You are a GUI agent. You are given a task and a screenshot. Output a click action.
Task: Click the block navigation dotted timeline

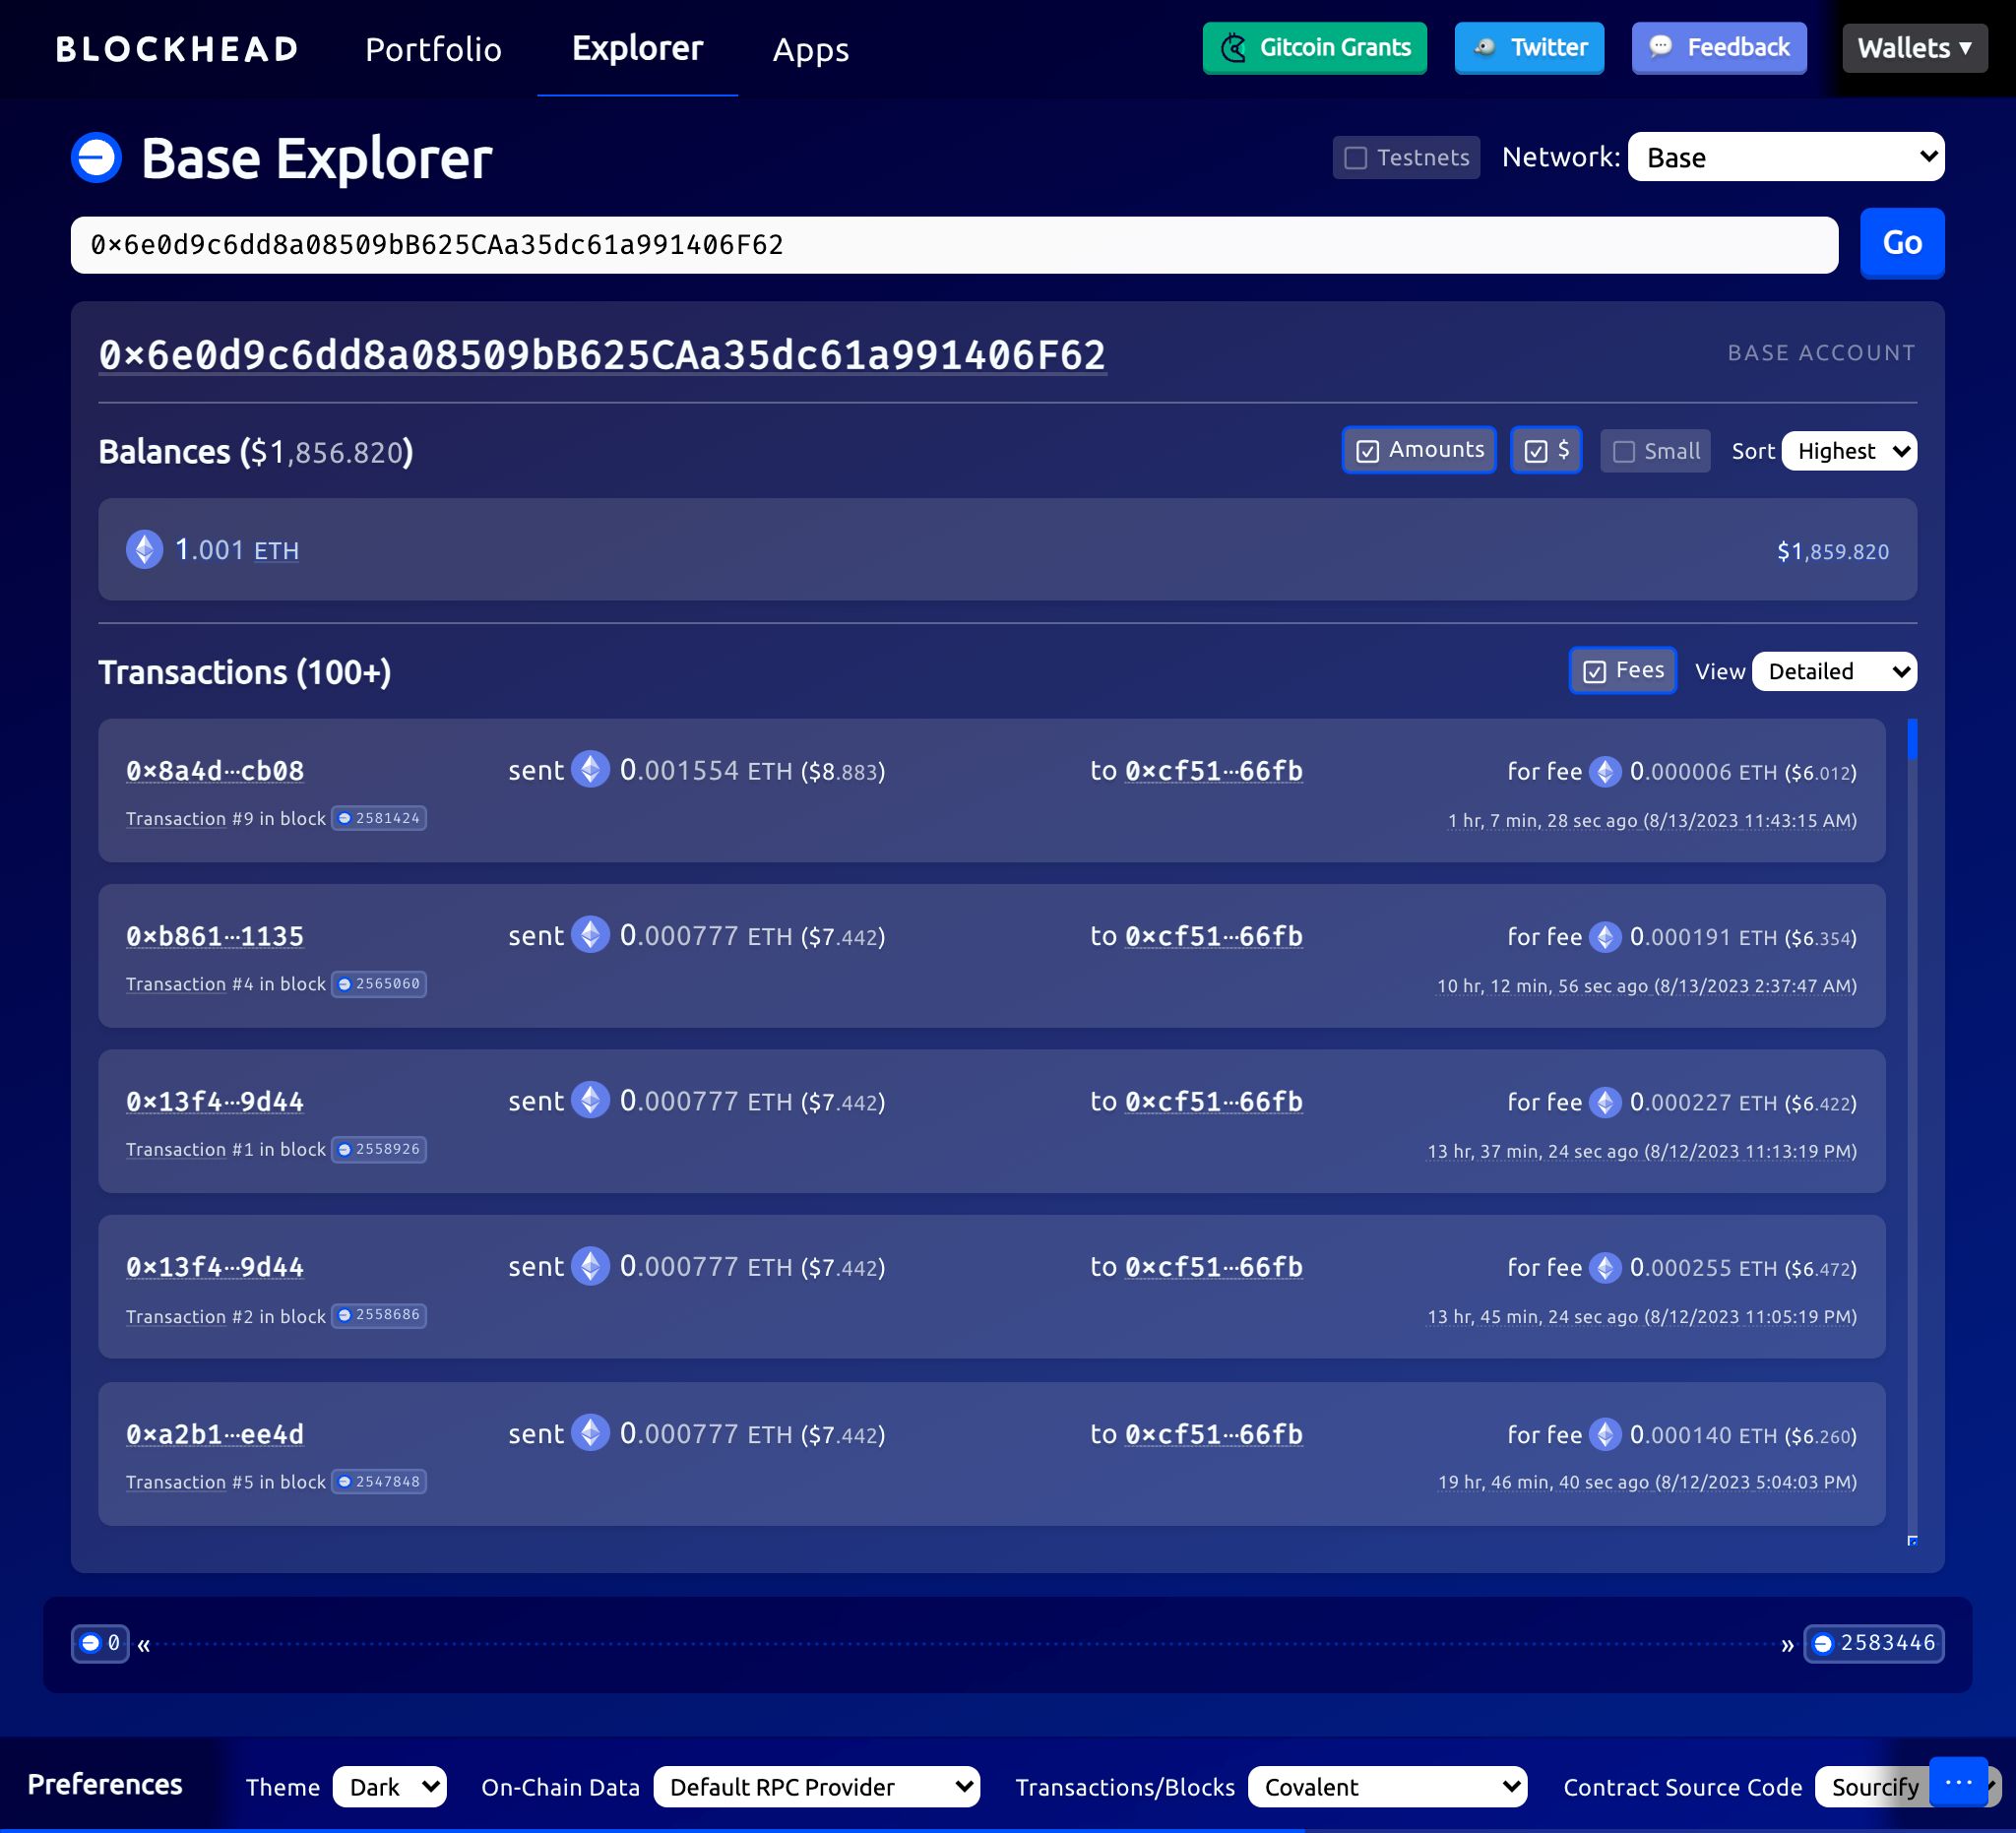[x=966, y=1644]
